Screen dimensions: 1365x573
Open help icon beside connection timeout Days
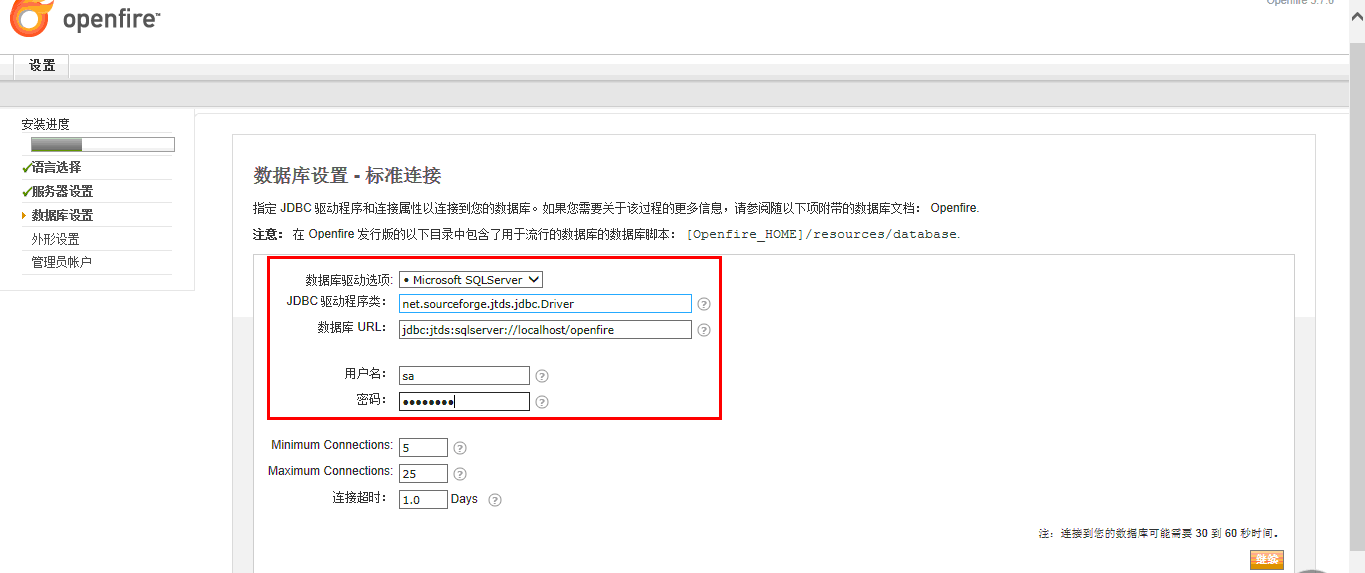[x=494, y=500]
